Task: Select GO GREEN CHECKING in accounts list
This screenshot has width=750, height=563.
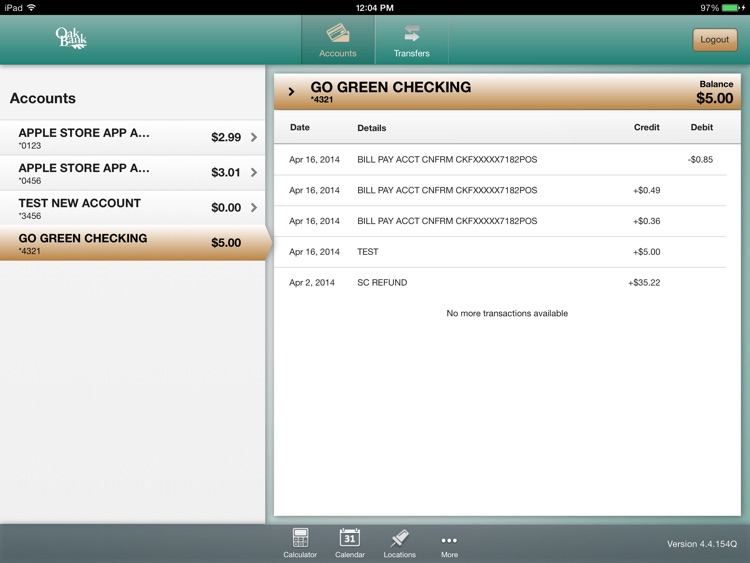Action: pyautogui.click(x=132, y=243)
